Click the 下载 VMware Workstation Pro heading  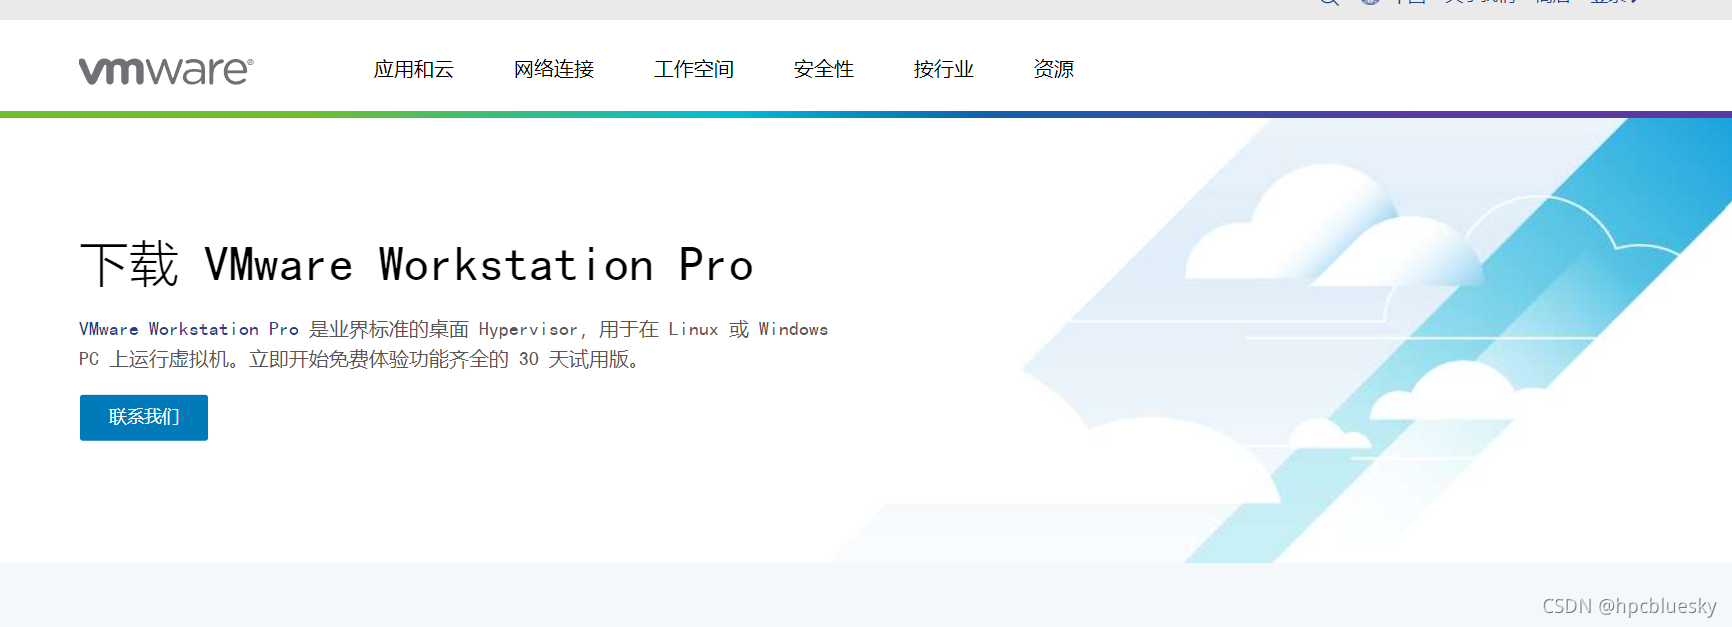click(x=417, y=265)
